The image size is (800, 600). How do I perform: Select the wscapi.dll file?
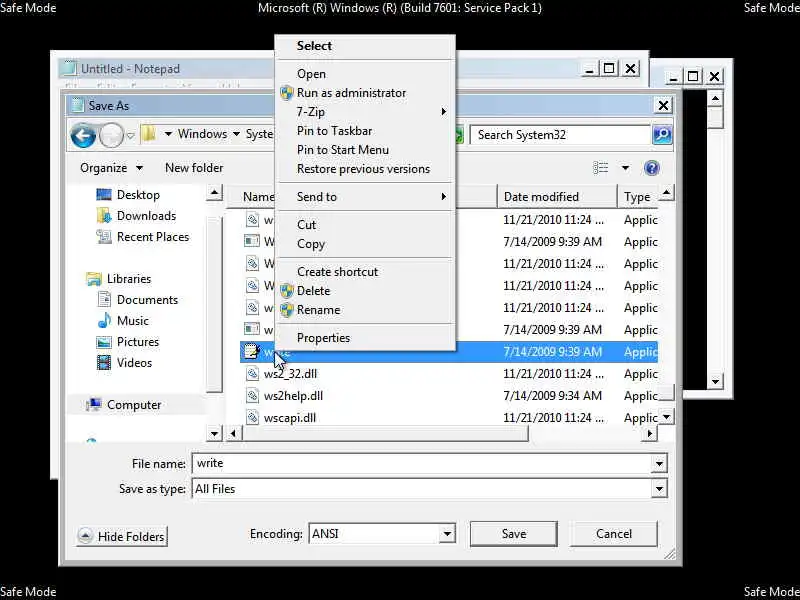pos(290,418)
